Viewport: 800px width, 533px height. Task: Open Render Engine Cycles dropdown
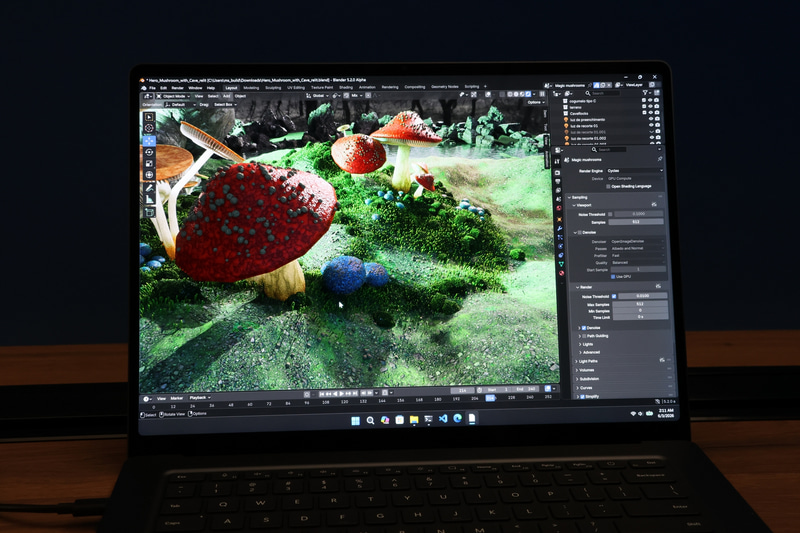(635, 170)
